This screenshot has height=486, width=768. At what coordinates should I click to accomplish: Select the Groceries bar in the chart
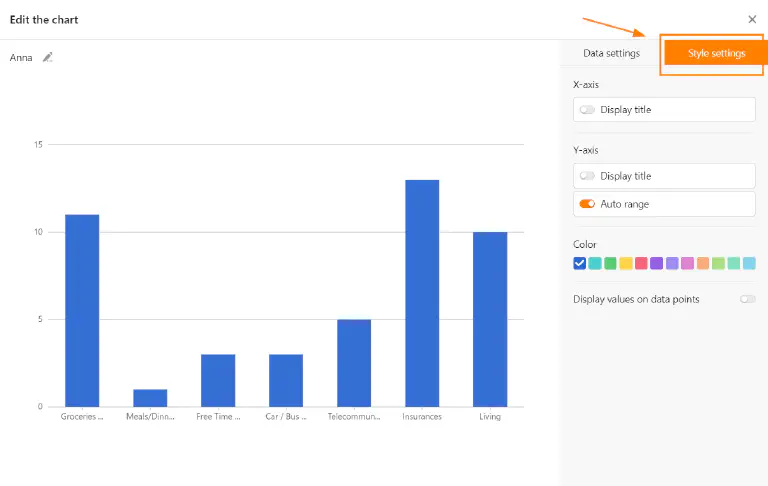coord(82,310)
